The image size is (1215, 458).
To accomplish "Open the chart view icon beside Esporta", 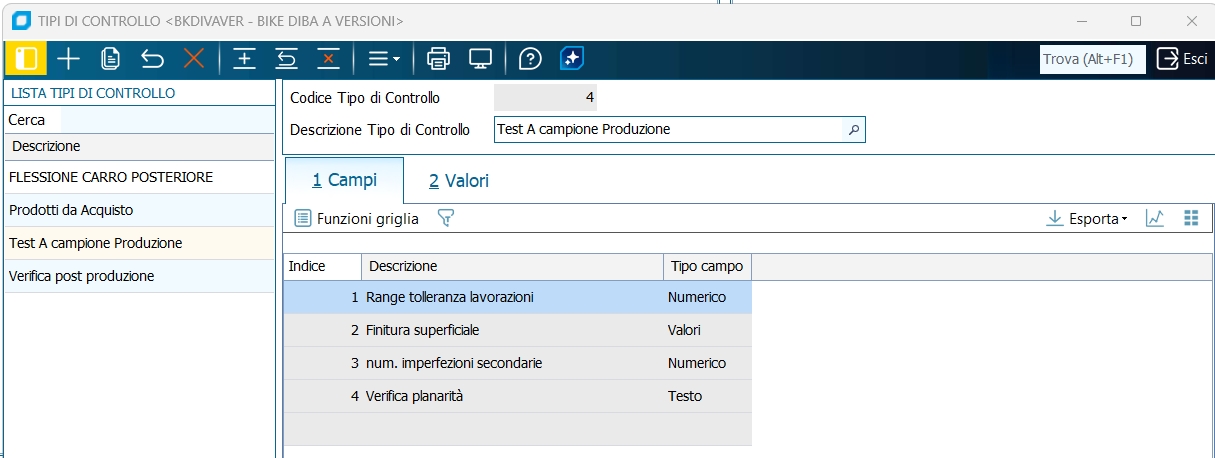I will tap(1155, 218).
